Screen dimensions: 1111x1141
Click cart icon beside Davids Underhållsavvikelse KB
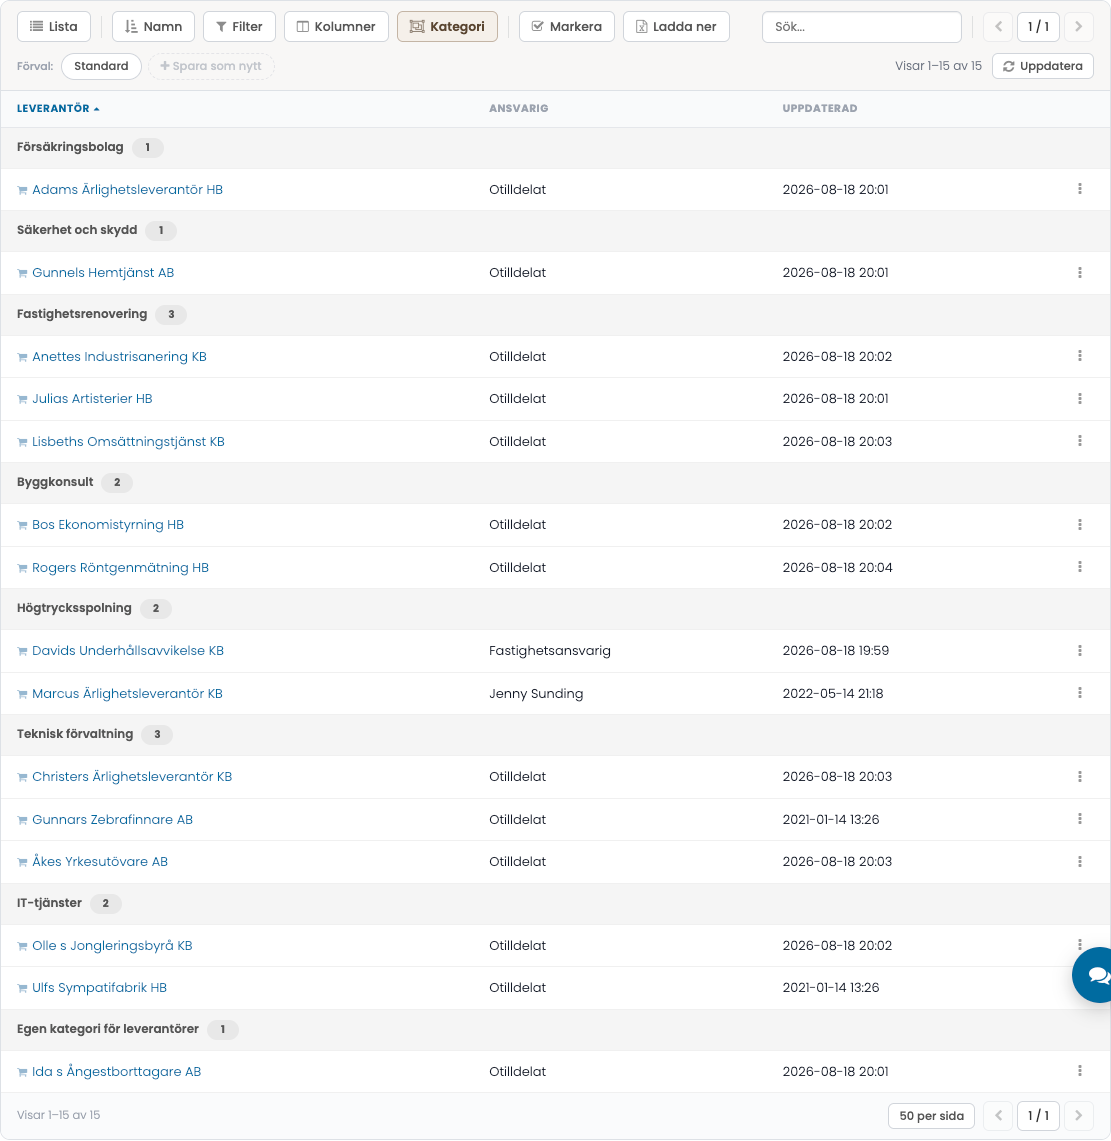click(x=23, y=651)
